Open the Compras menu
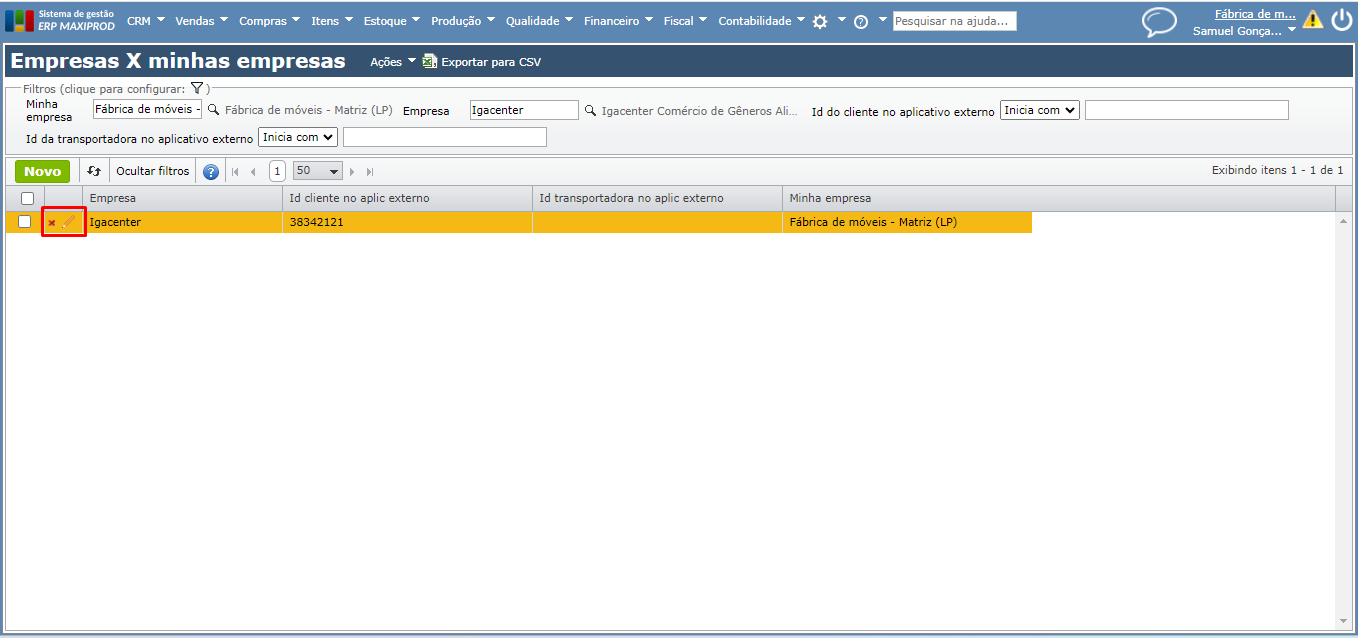The height and width of the screenshot is (638, 1358). (x=269, y=21)
